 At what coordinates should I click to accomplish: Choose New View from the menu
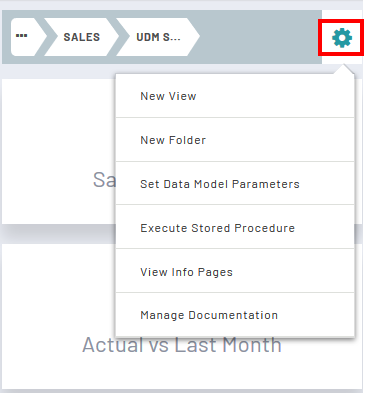coord(235,96)
